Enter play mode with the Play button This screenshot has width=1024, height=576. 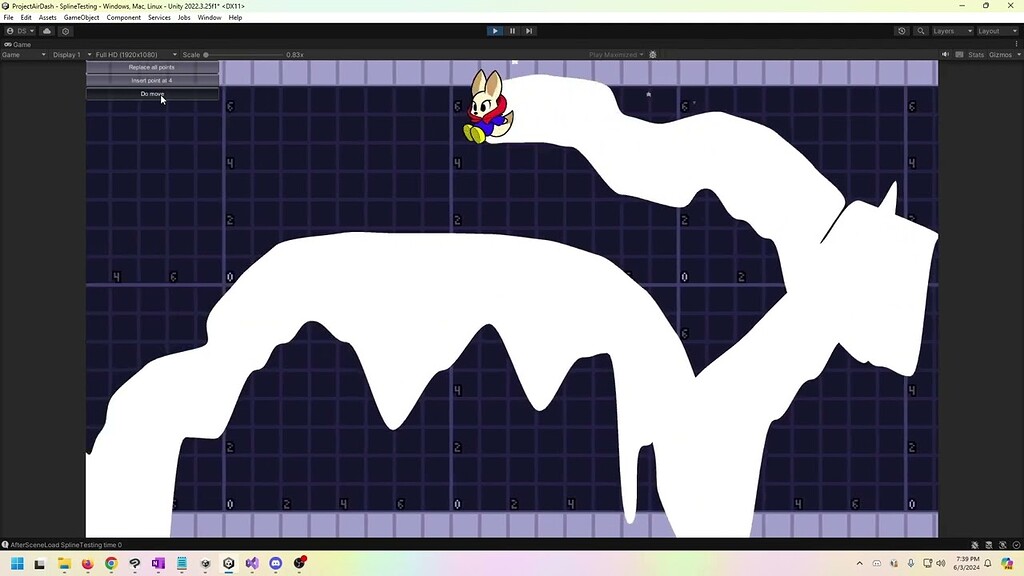(x=495, y=31)
